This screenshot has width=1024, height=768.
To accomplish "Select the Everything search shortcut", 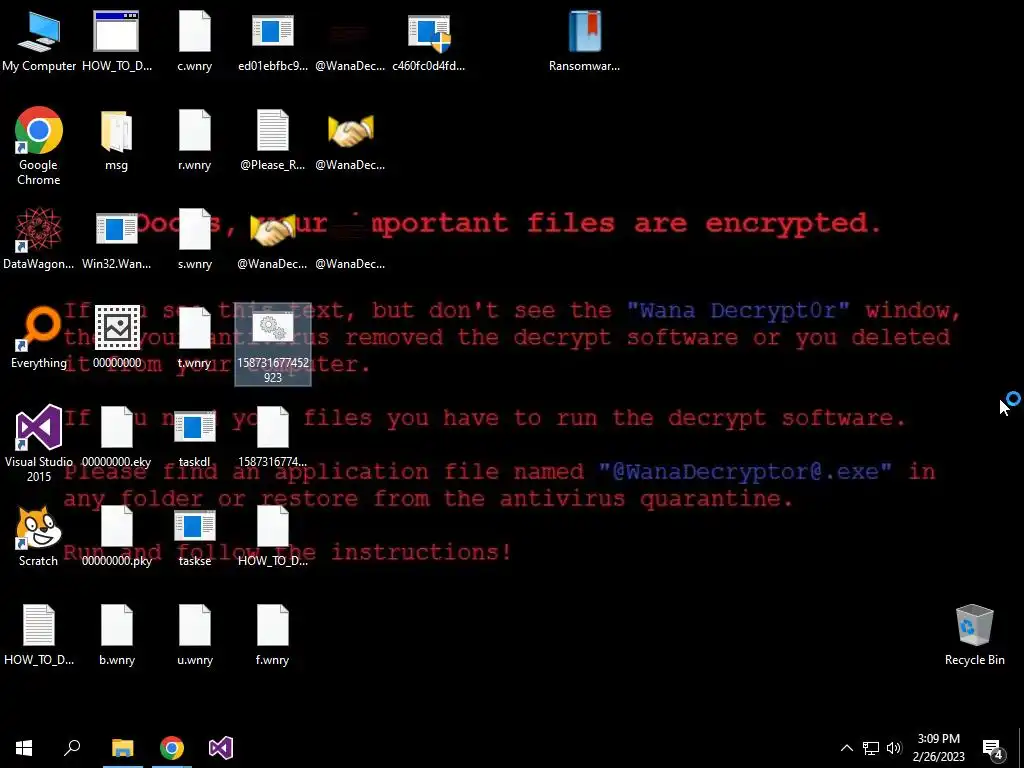I will coord(39,339).
